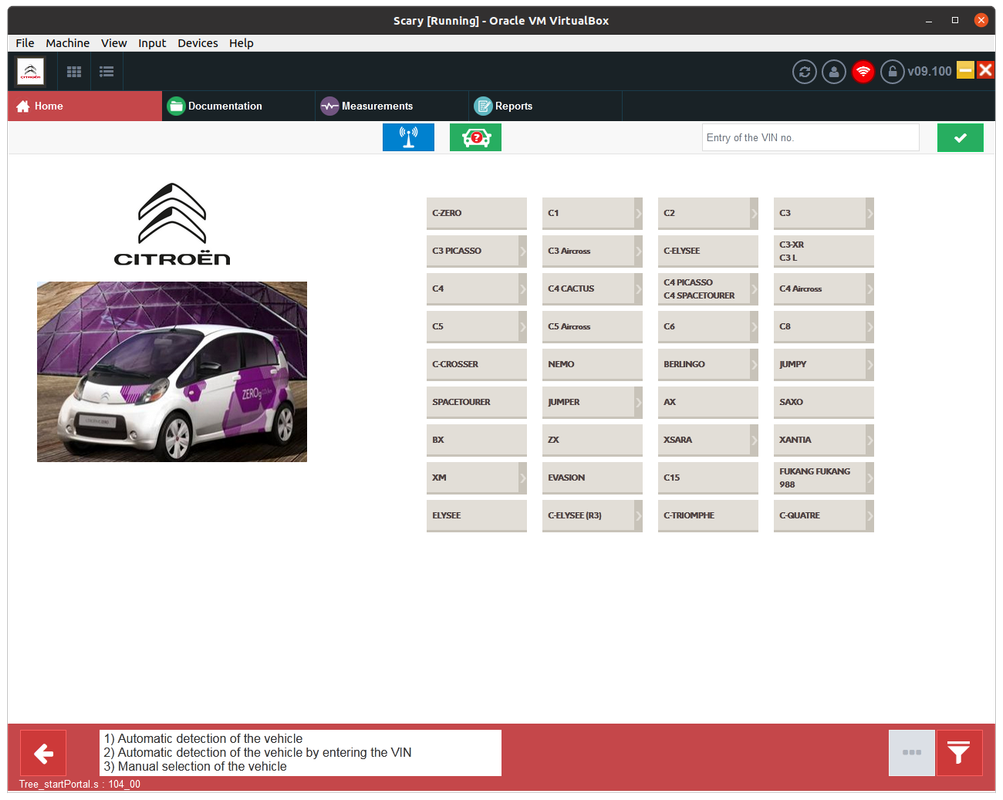This screenshot has width=1003, height=800.
Task: Confirm VIN with green checkmark button
Action: pyautogui.click(x=960, y=137)
